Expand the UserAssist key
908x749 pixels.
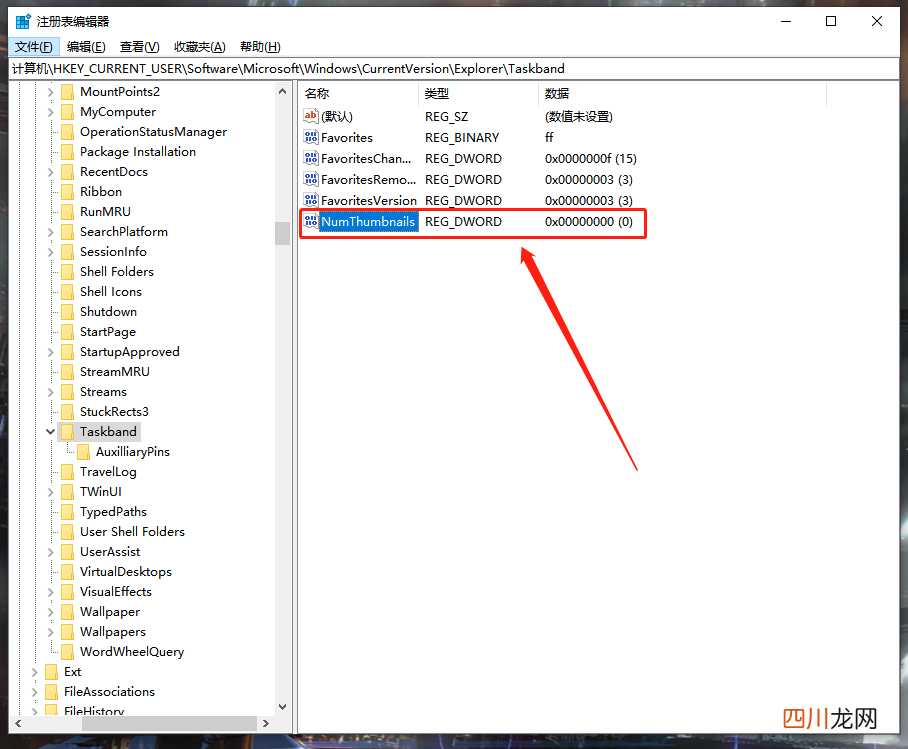(50, 552)
